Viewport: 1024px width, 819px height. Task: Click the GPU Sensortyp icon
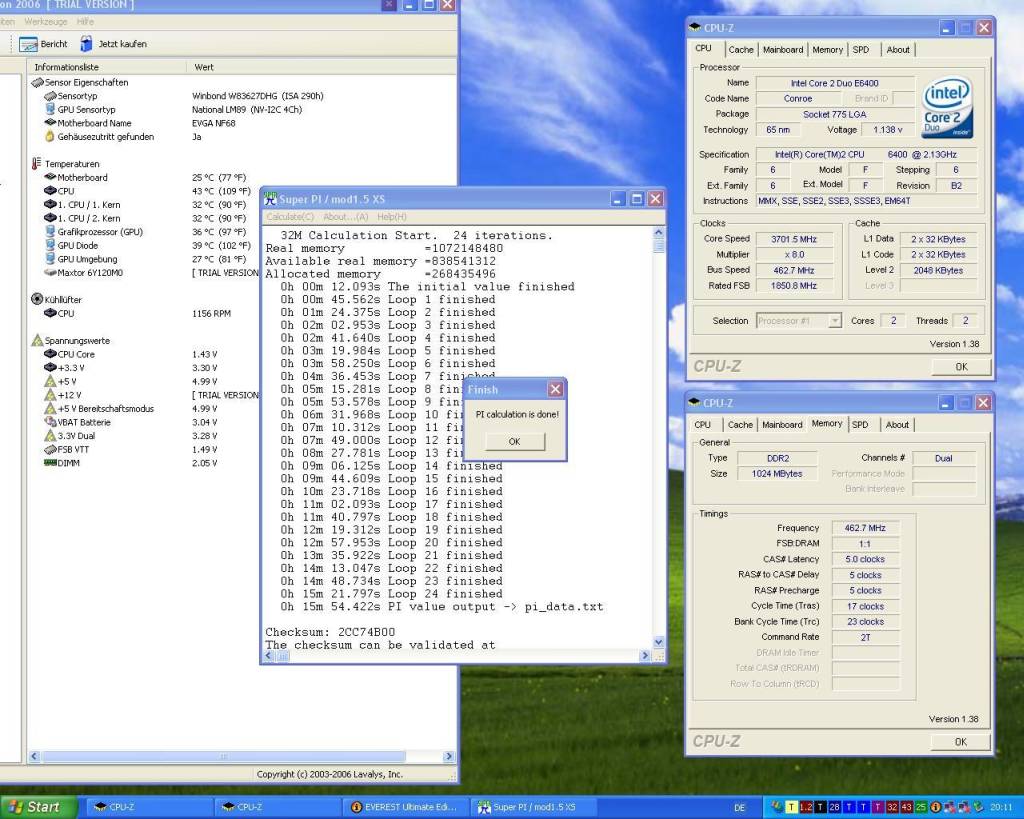pyautogui.click(x=50, y=109)
